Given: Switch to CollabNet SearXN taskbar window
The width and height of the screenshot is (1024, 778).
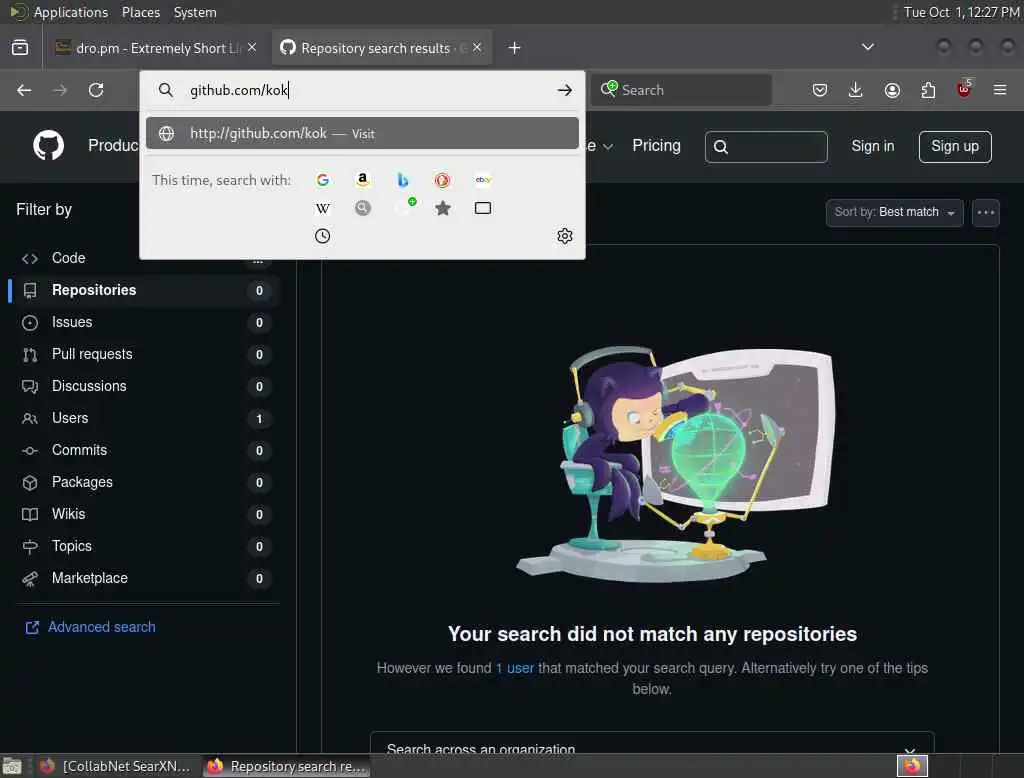Looking at the screenshot, I should click(x=115, y=766).
